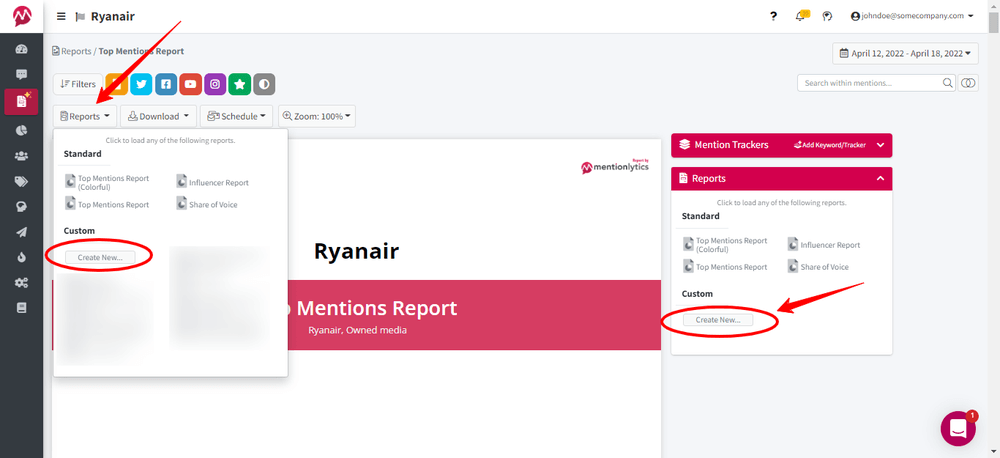Open the Download dropdown
This screenshot has height=458, width=1000.
pyautogui.click(x=158, y=116)
